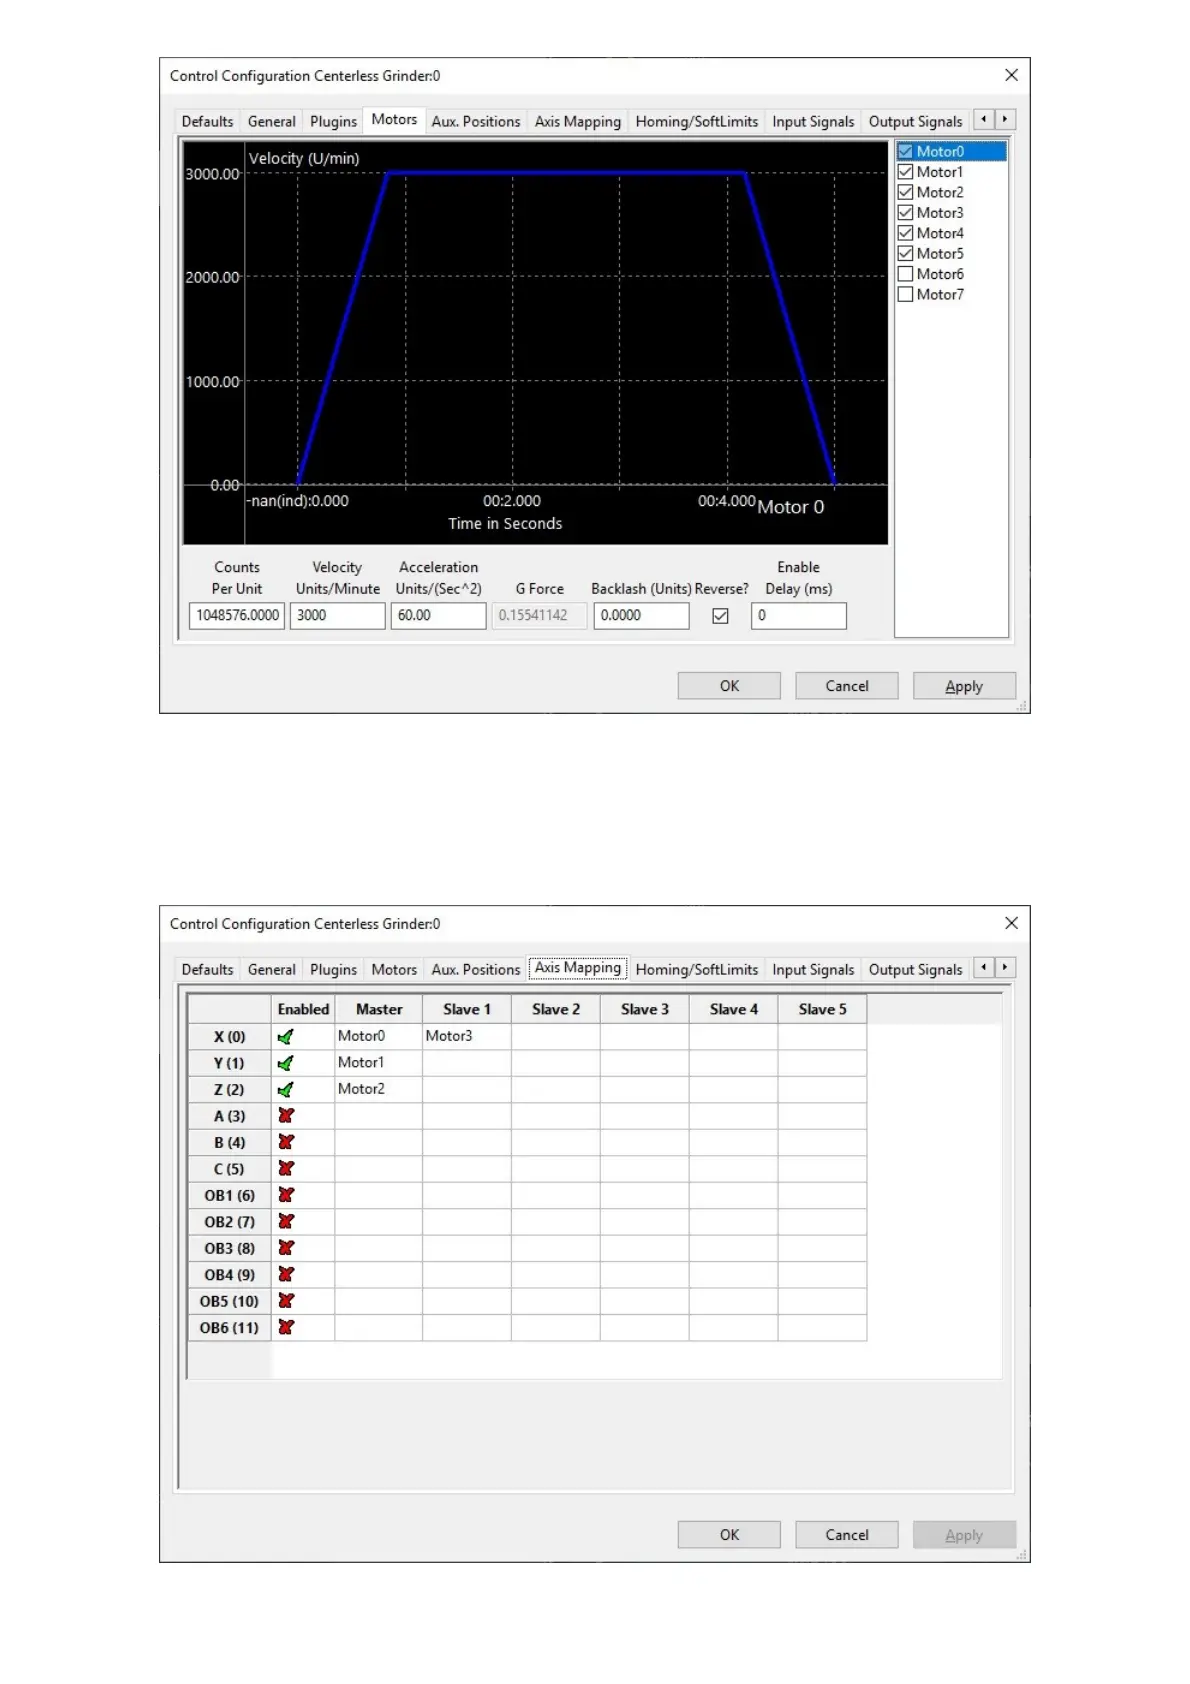Uncheck the Motor3 checkbox
The height and width of the screenshot is (1684, 1190).
click(x=906, y=213)
